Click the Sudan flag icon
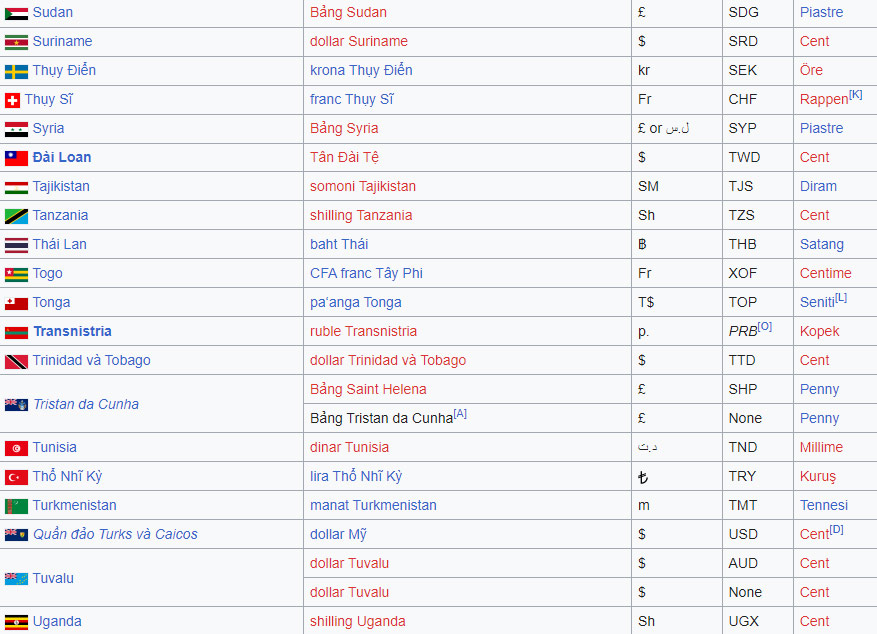 16,13
